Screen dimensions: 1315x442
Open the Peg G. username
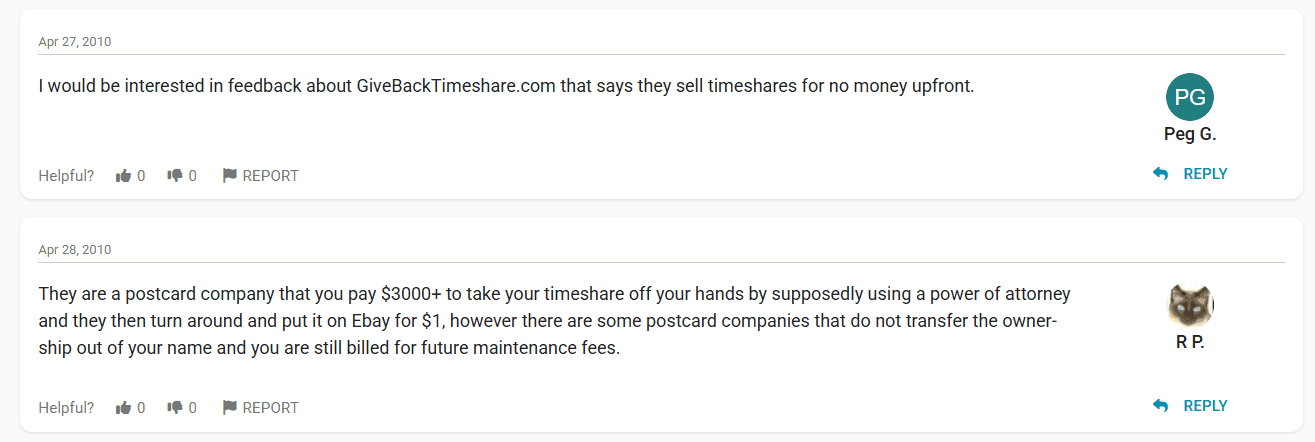point(1190,134)
